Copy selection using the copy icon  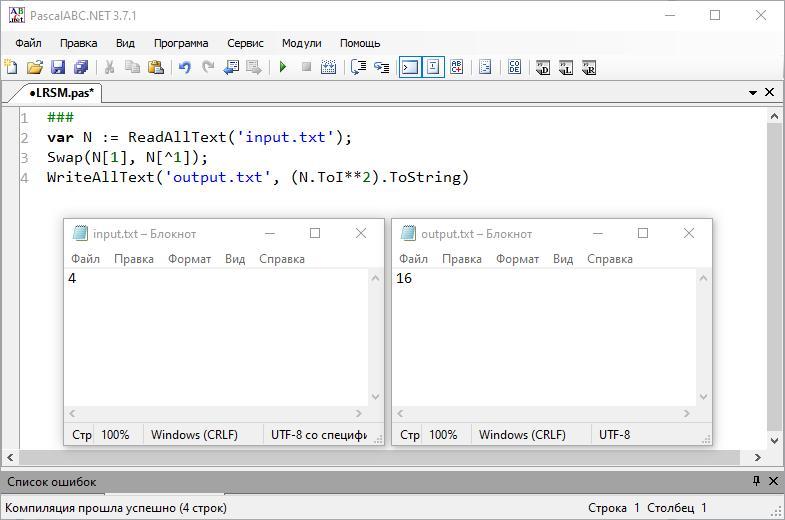[132, 67]
